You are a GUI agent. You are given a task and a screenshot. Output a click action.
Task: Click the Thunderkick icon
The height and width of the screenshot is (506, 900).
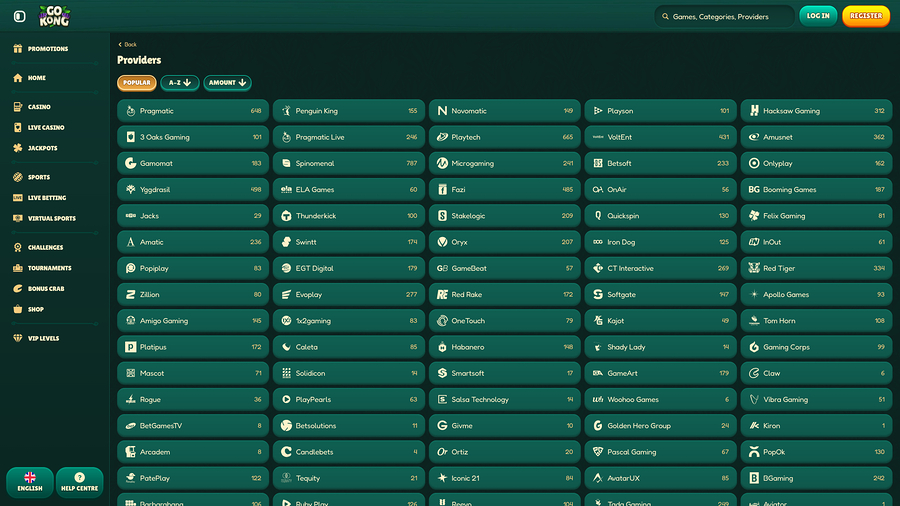click(286, 216)
